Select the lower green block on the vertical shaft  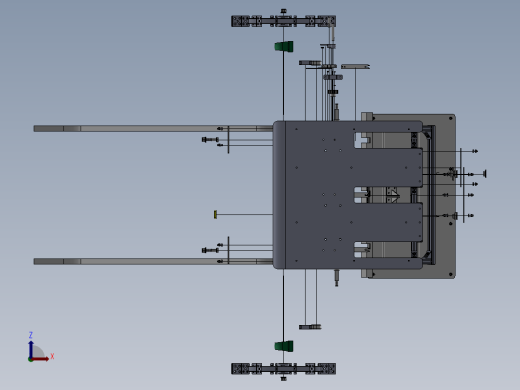(284, 346)
